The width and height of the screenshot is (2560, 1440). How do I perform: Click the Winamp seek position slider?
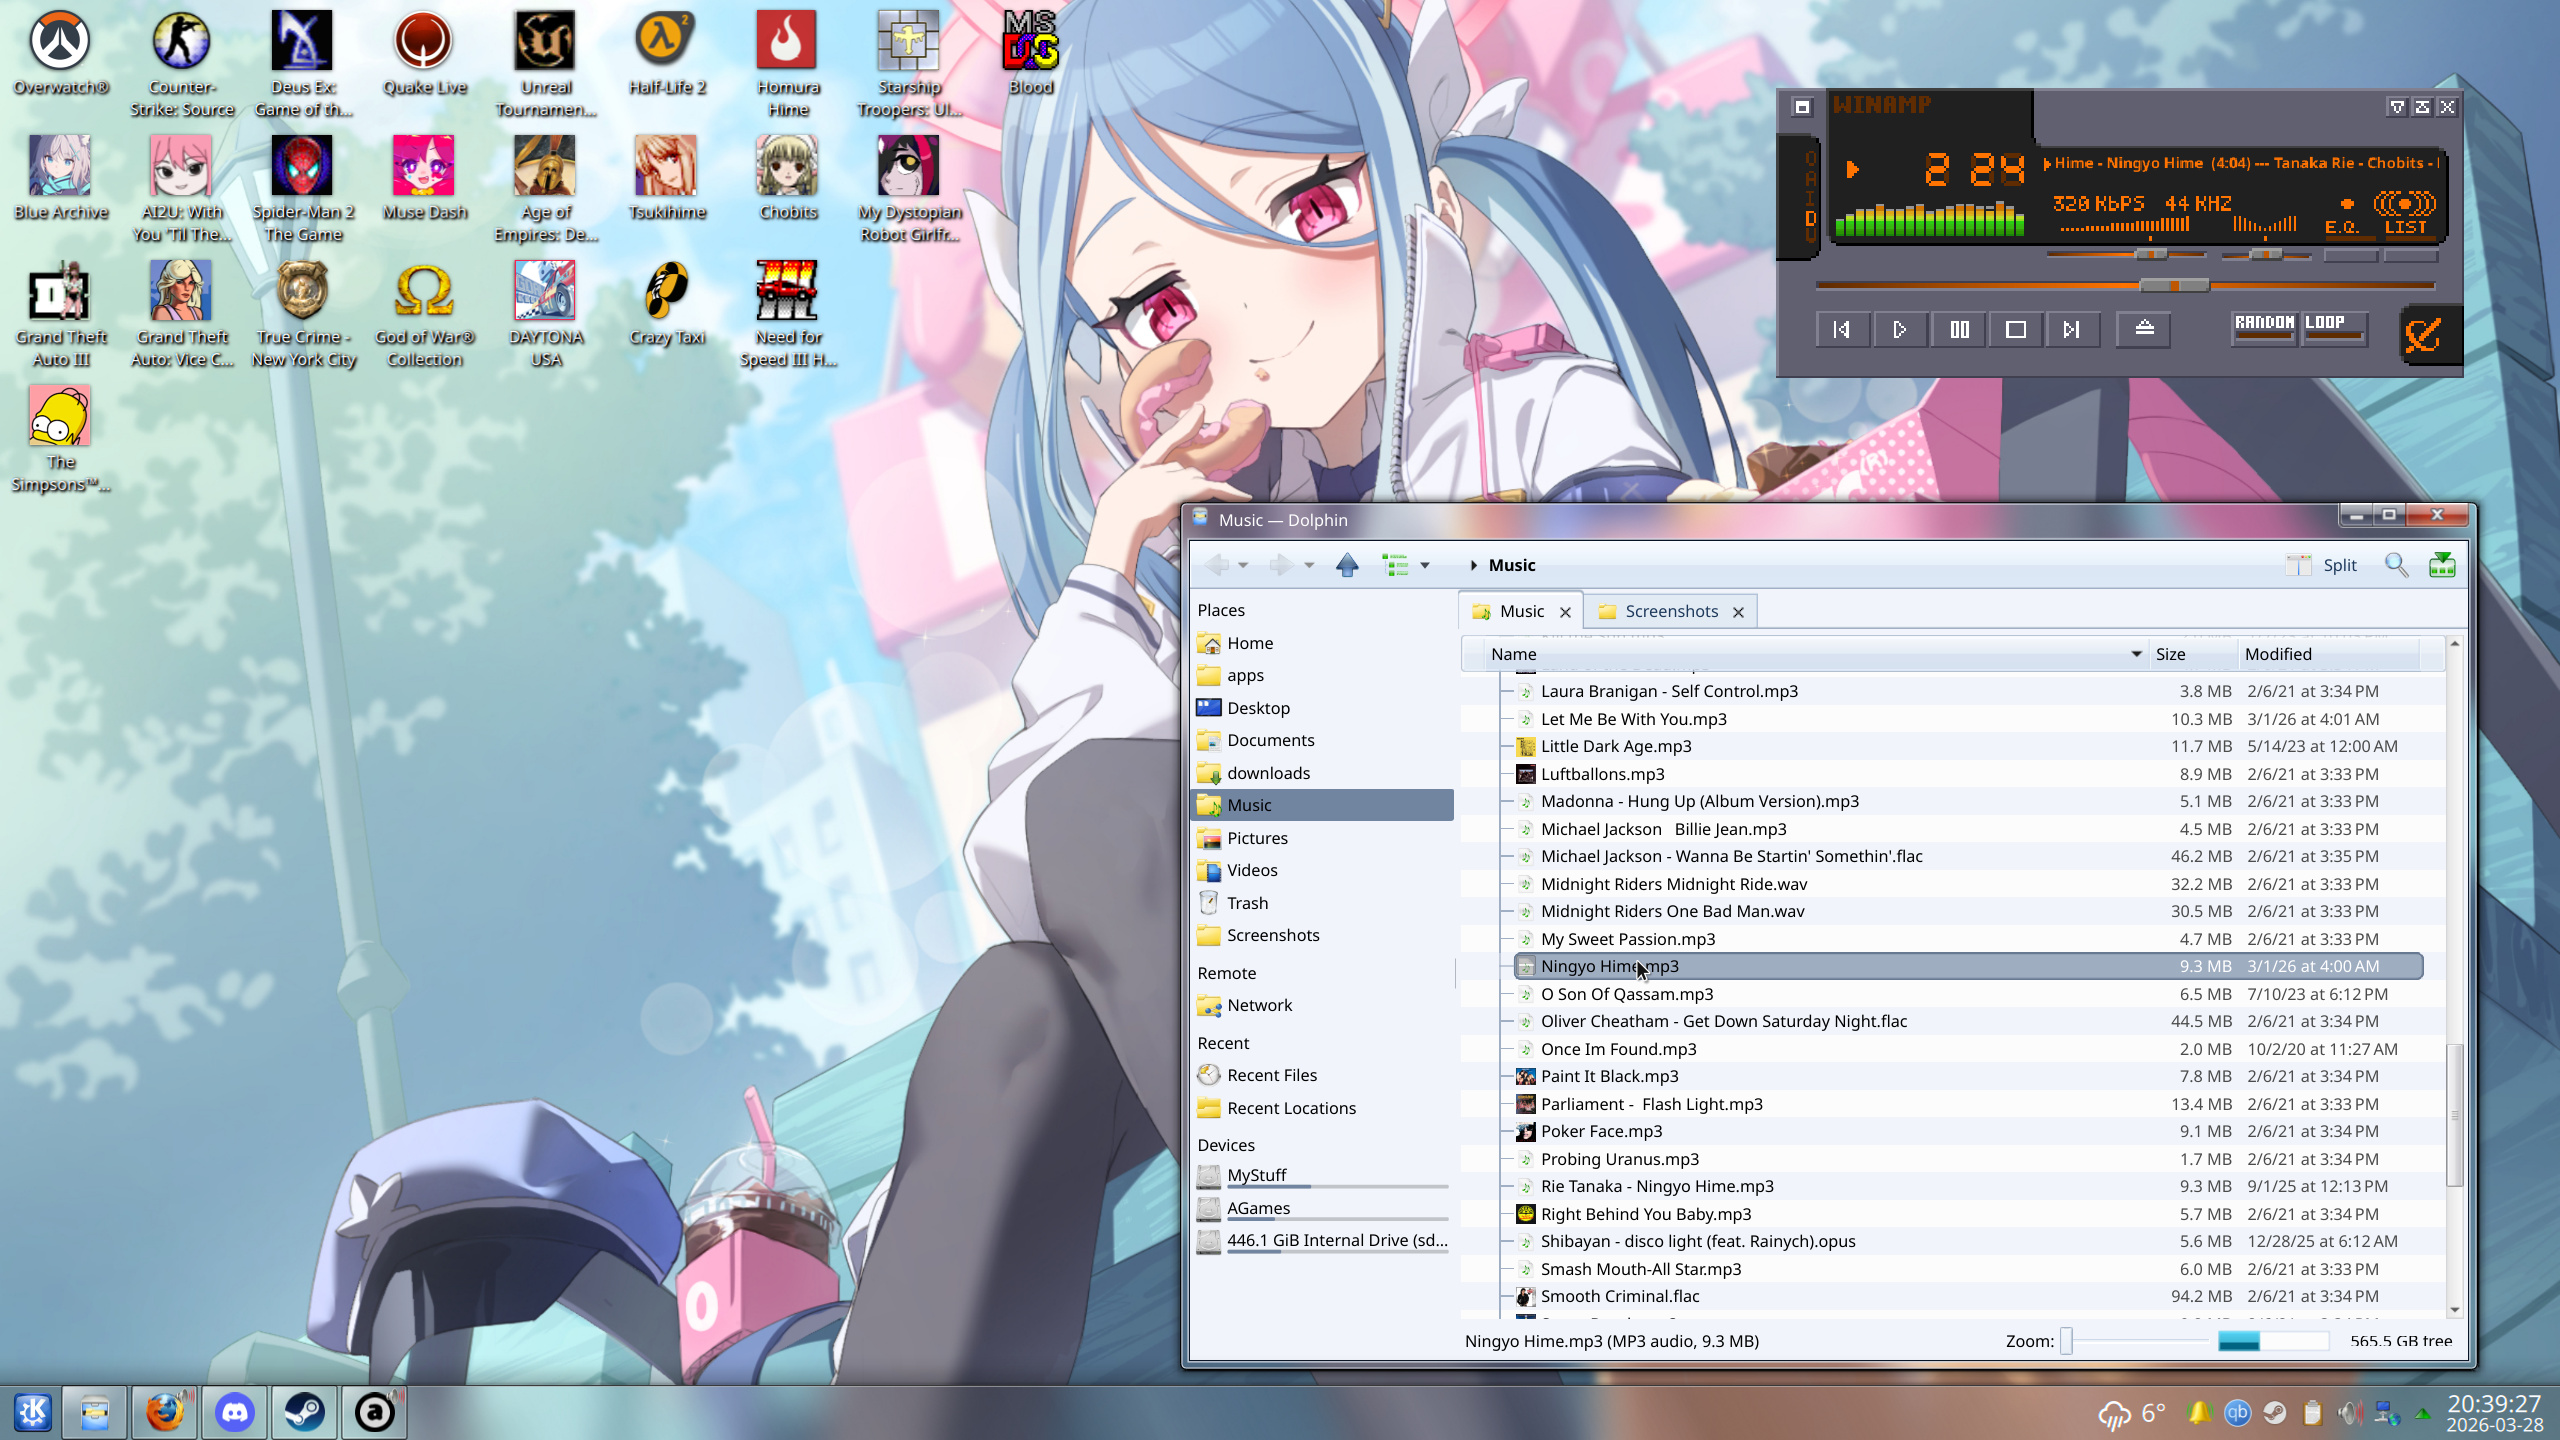pyautogui.click(x=2174, y=286)
